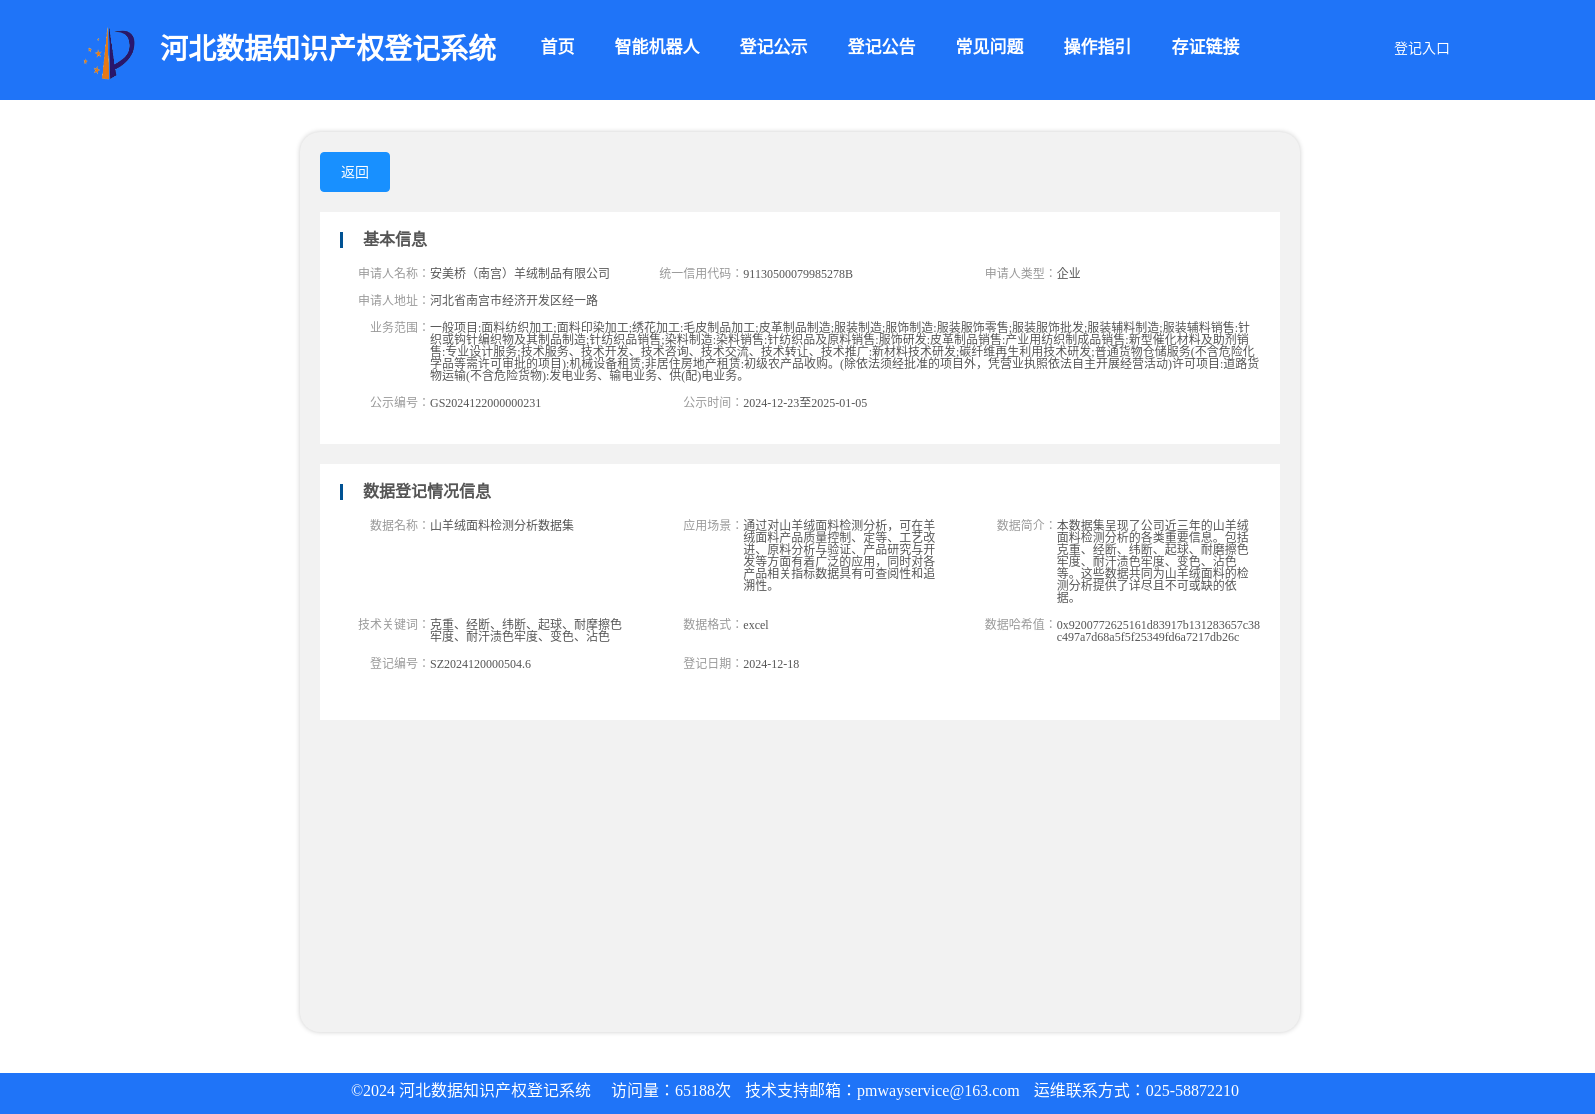Open the 智能机器人 menu item
This screenshot has height=1114, width=1595.
(x=656, y=47)
